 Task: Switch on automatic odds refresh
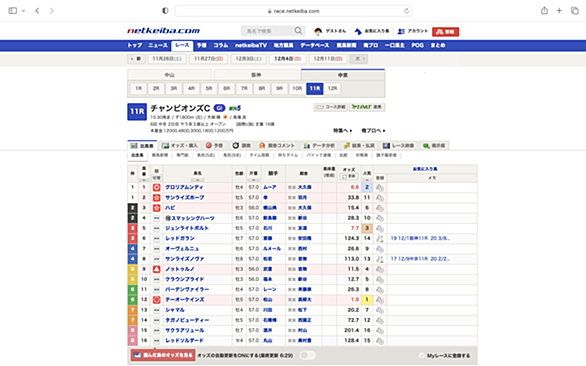coord(307,355)
